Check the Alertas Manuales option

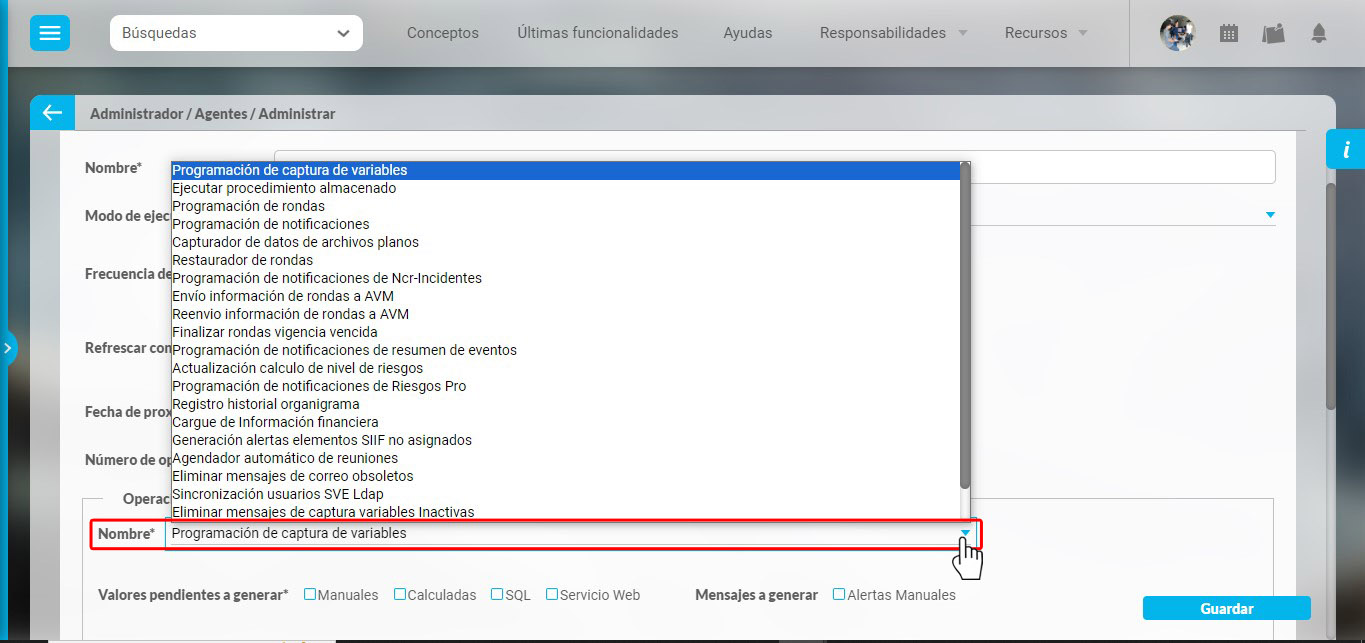(839, 594)
